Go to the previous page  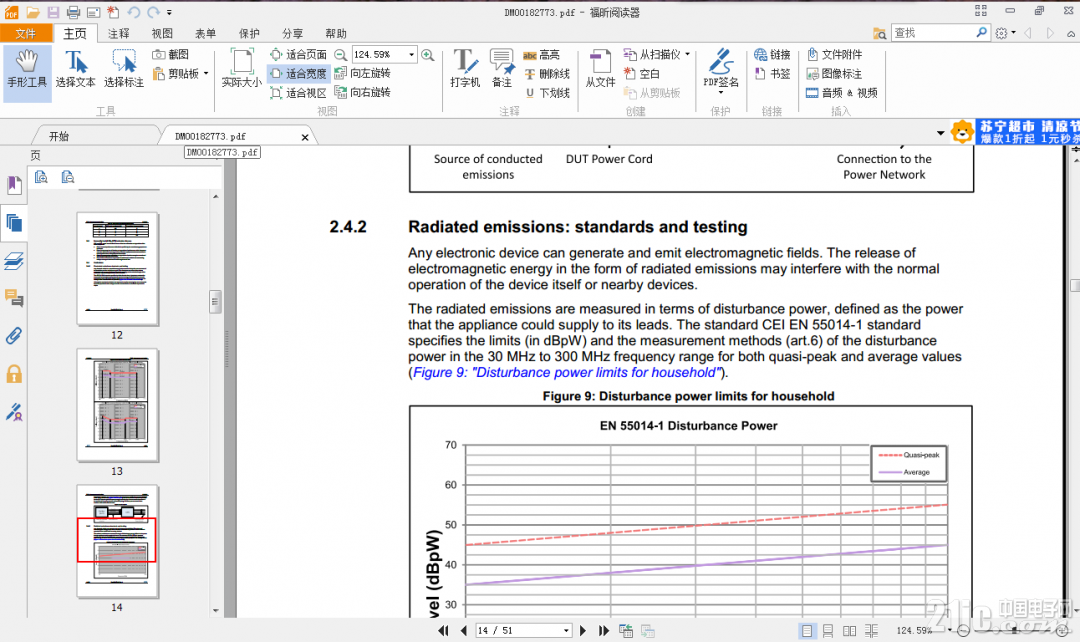click(x=464, y=630)
